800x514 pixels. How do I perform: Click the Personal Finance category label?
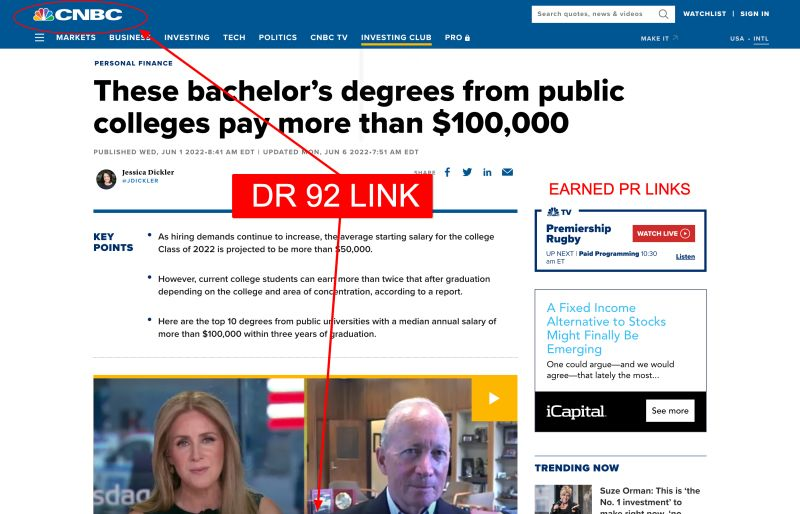click(133, 63)
